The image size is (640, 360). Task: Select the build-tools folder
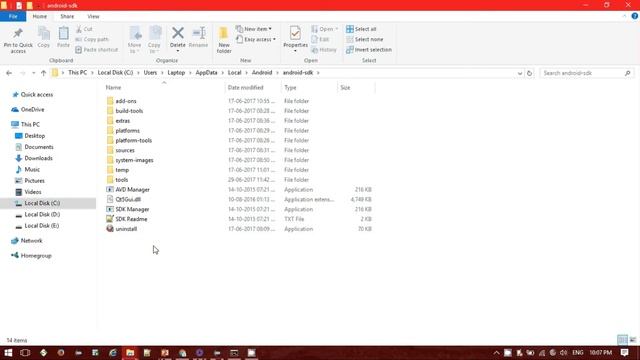coord(129,111)
